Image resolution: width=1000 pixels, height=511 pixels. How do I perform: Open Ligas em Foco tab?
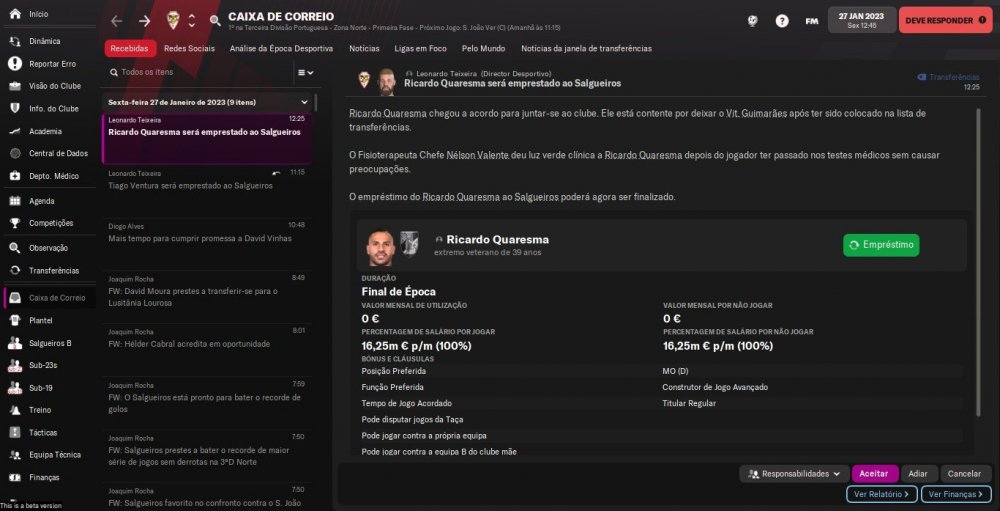(x=421, y=48)
